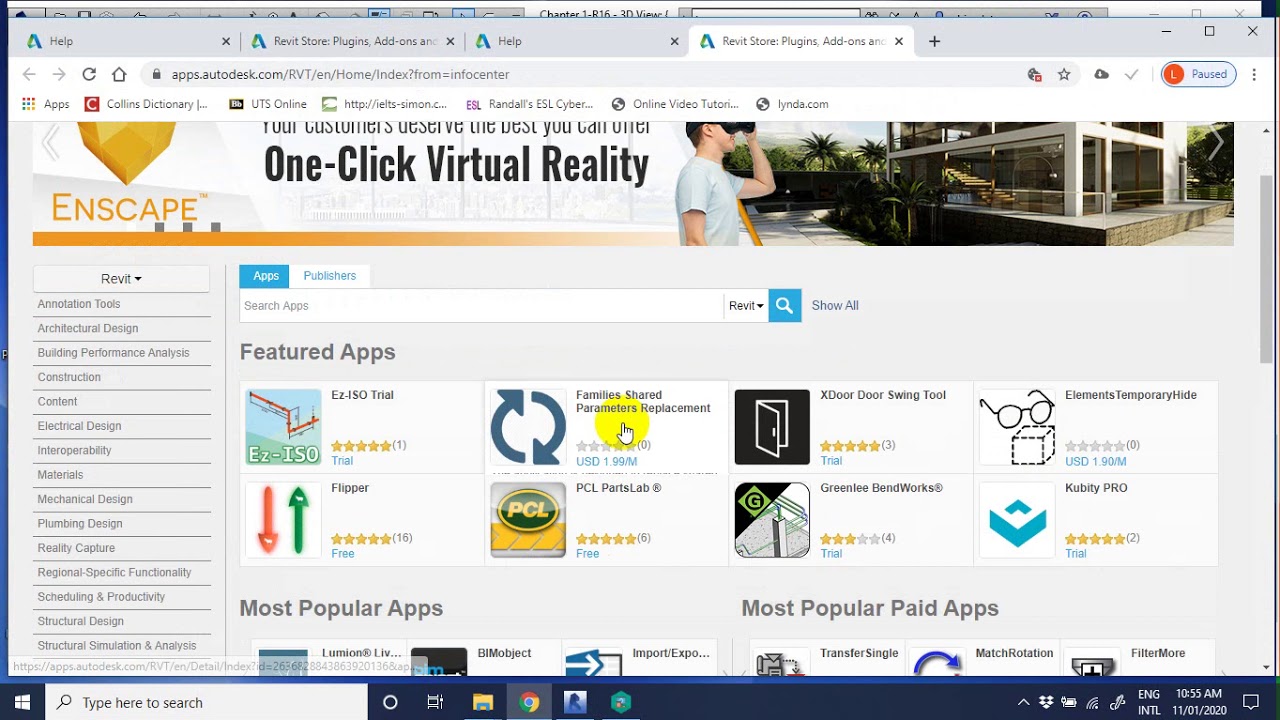This screenshot has width=1280, height=720.
Task: Click the taskbar search box
Action: tap(207, 702)
